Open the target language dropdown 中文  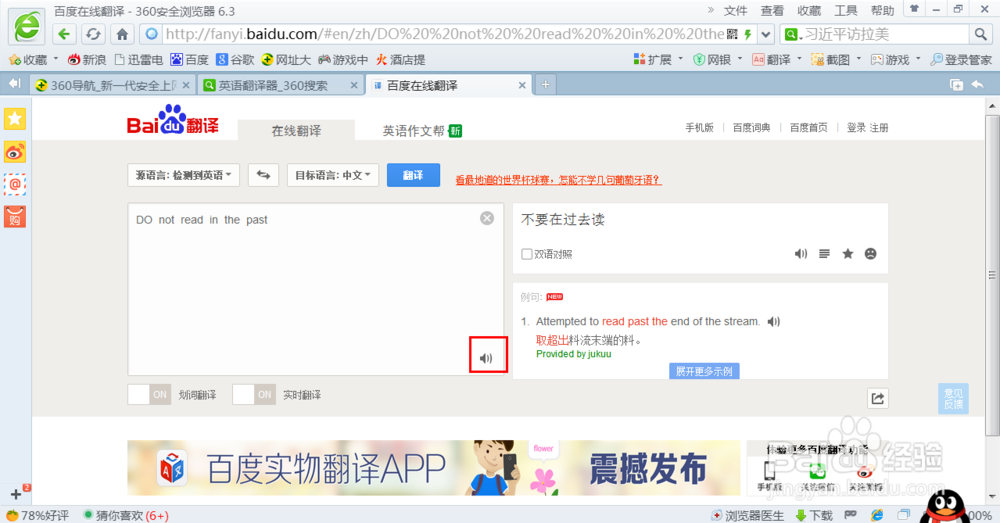333,175
